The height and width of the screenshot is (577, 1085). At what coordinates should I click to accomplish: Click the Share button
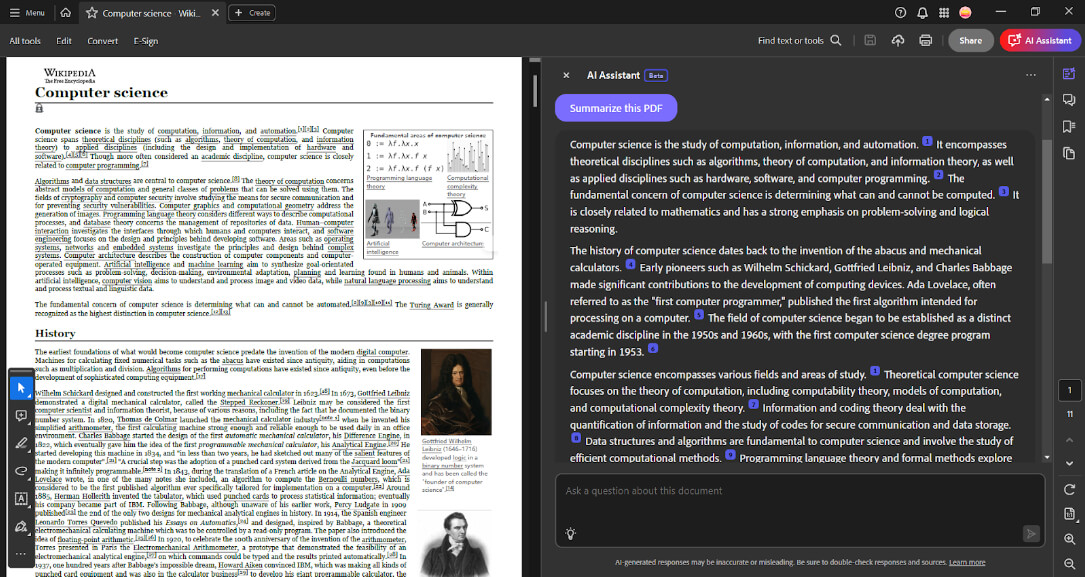[x=970, y=41]
